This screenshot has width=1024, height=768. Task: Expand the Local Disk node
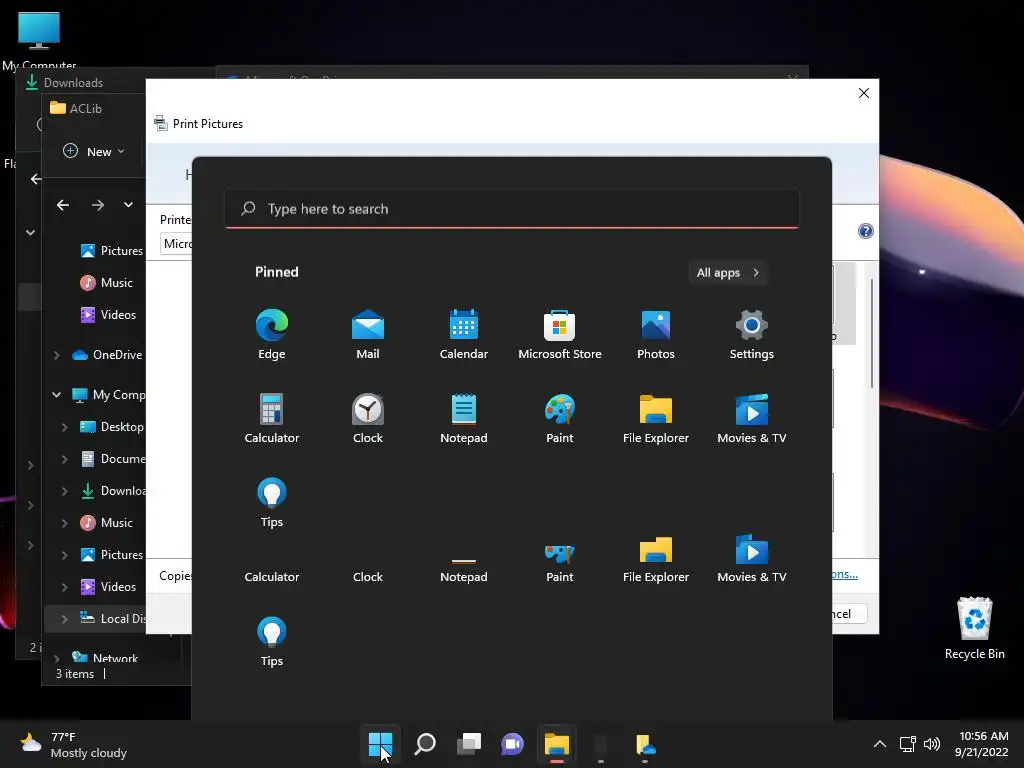point(64,619)
